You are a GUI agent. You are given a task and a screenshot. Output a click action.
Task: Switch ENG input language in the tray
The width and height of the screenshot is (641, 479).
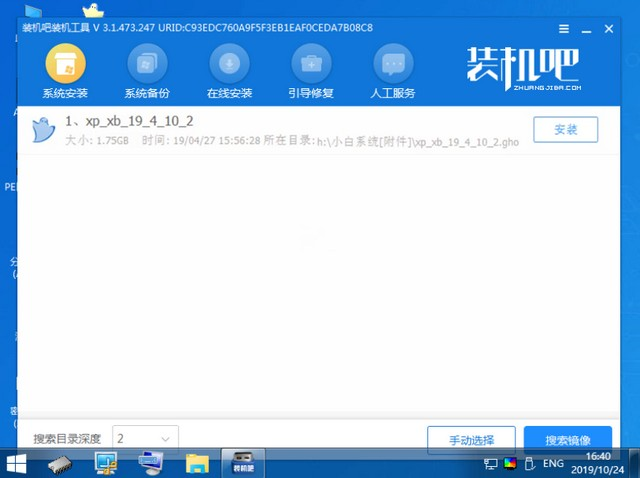551,464
